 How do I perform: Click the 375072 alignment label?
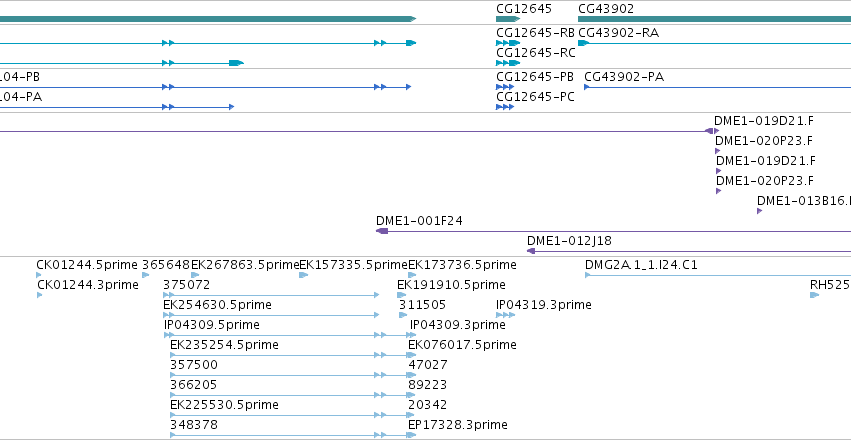(x=187, y=285)
